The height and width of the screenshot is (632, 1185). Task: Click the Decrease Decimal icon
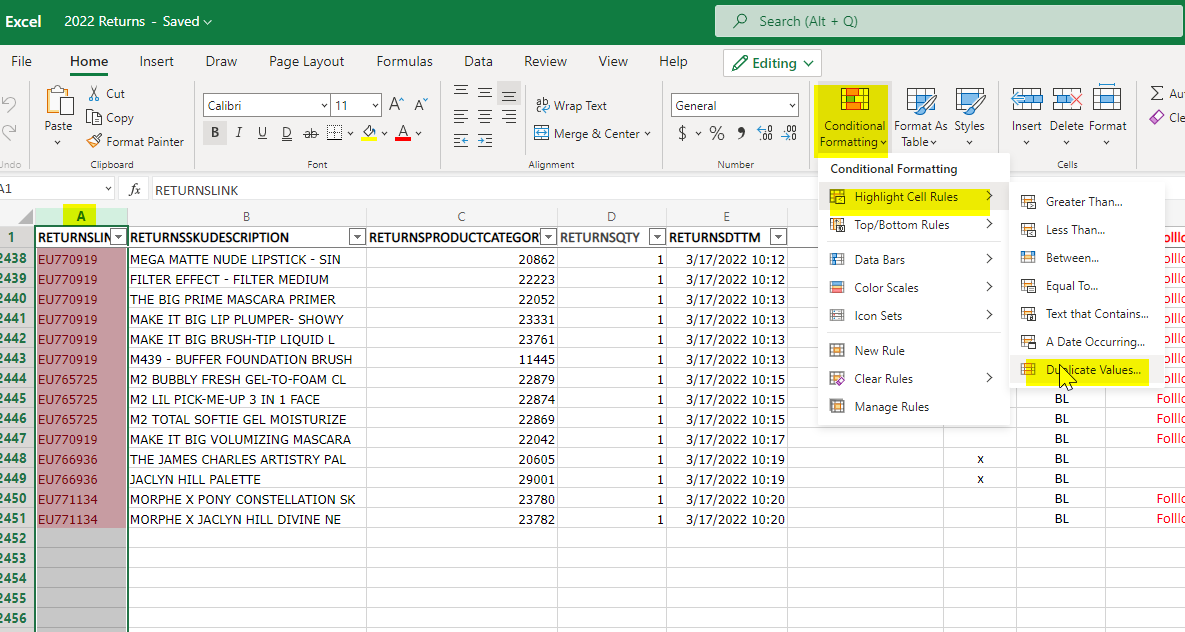pos(789,134)
